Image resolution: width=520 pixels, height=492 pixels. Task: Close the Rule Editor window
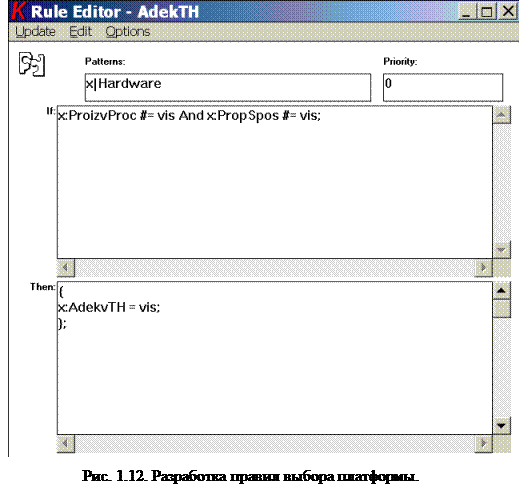(x=508, y=12)
